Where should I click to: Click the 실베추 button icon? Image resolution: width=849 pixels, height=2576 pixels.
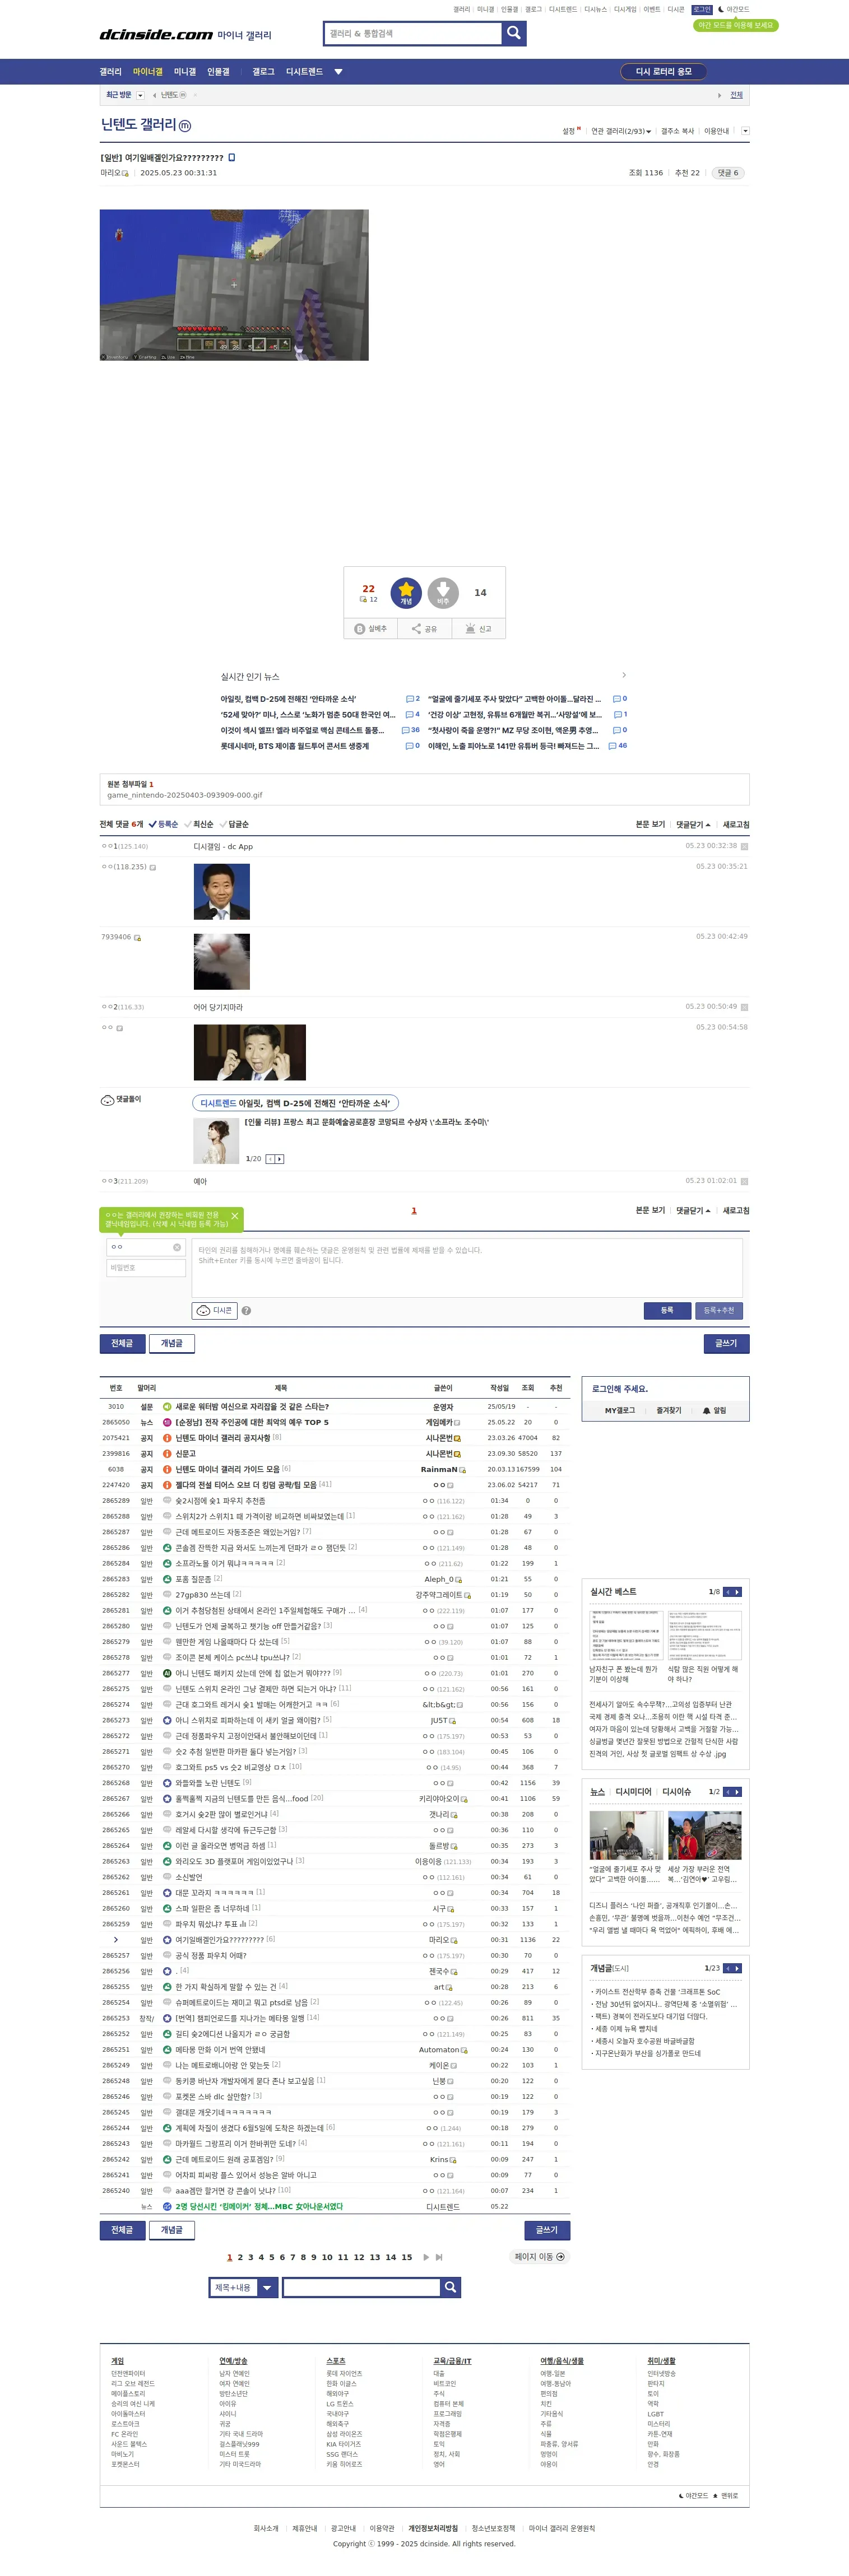359,629
